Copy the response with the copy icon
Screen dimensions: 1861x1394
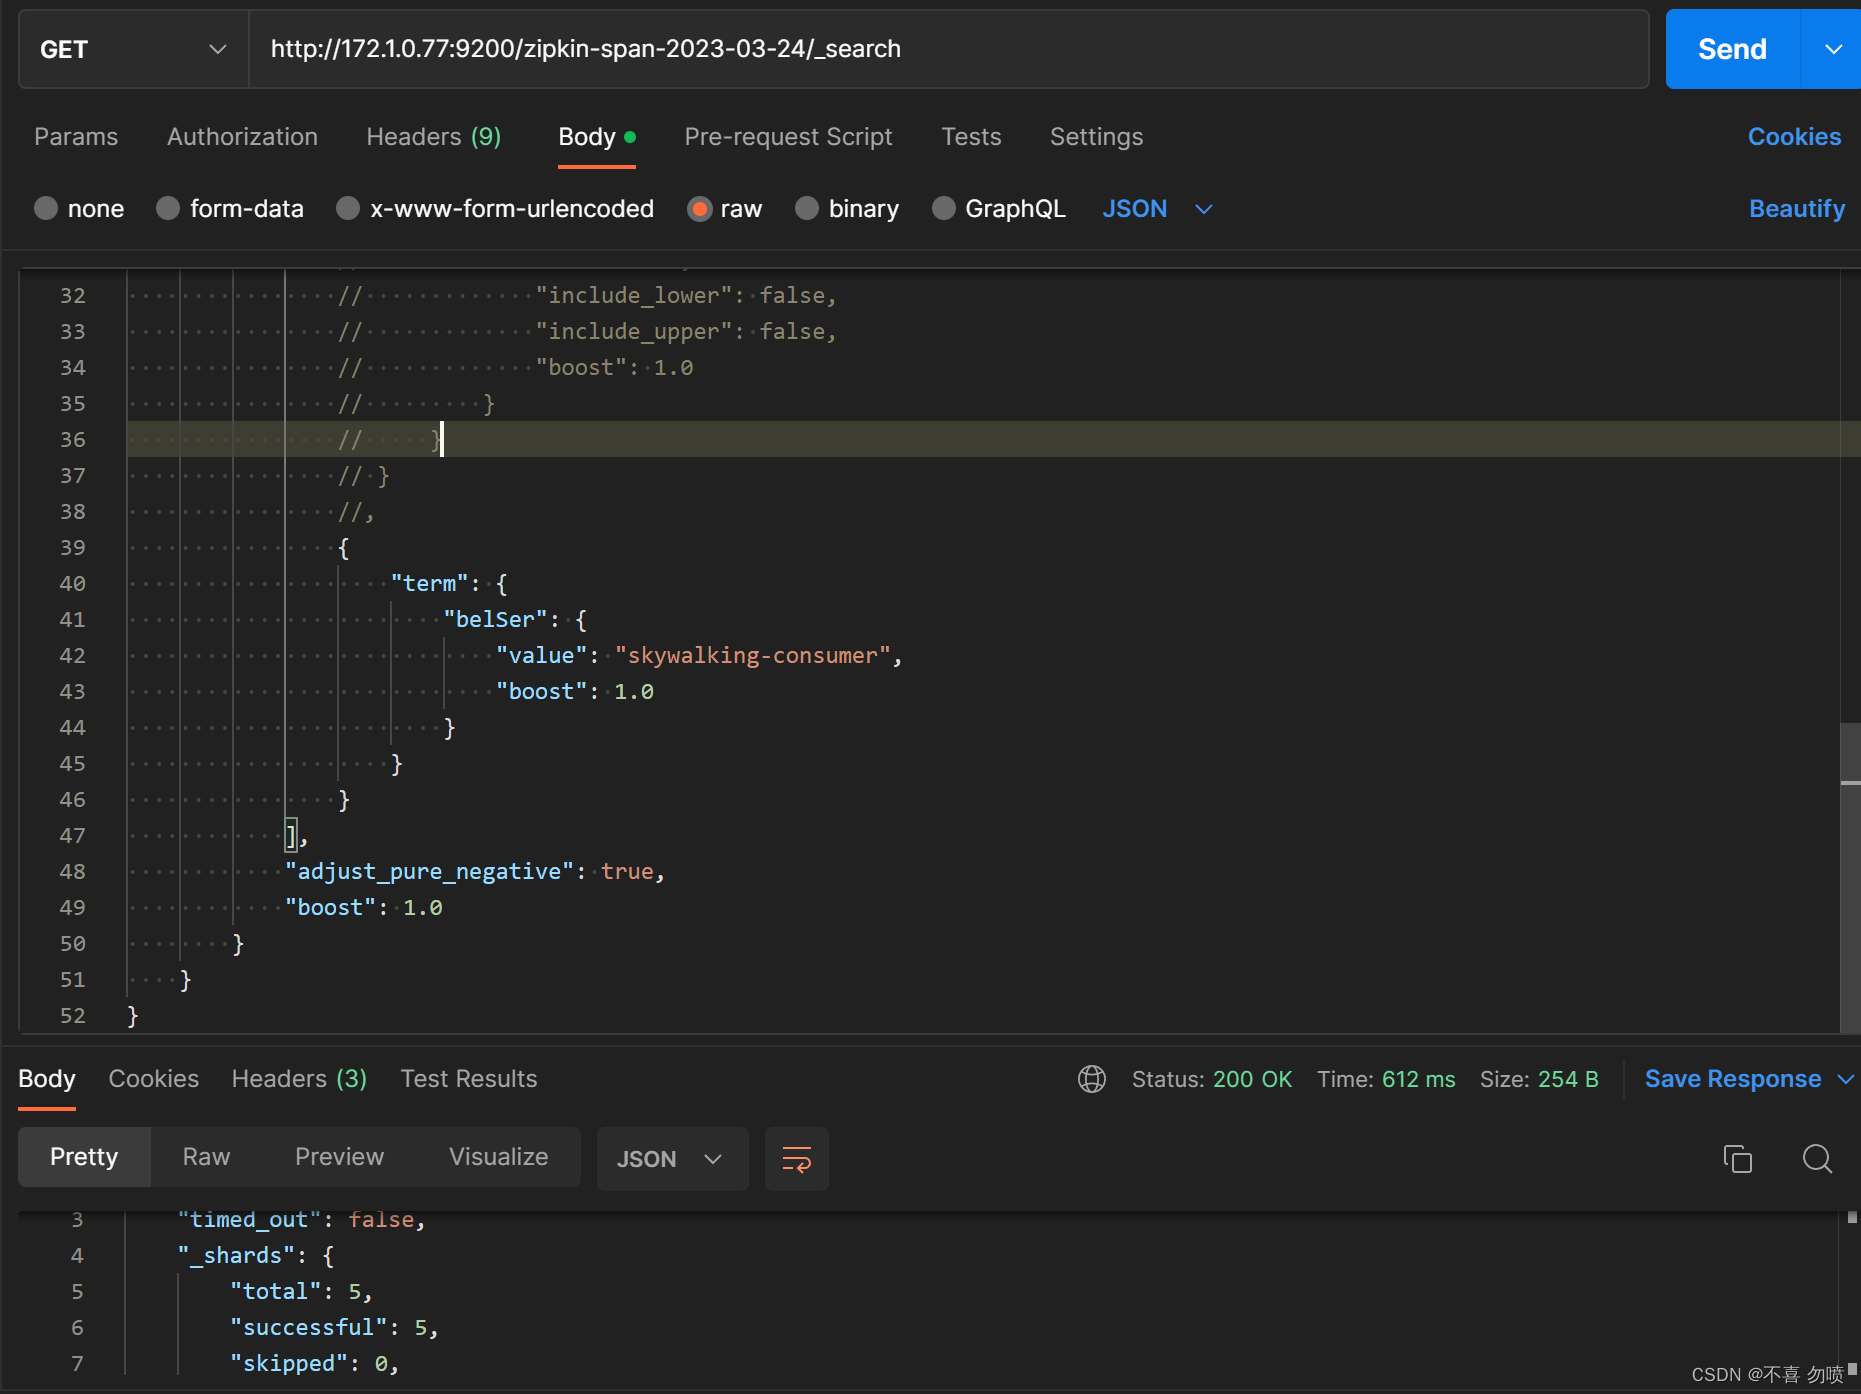click(1738, 1159)
